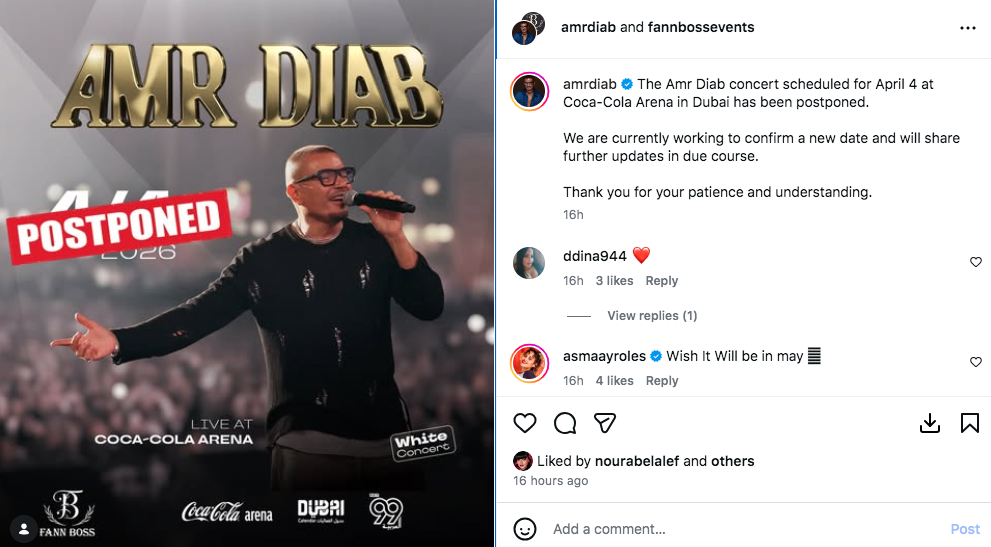Focus the Add a comment field
This screenshot has height=547, width=991.
(746, 529)
